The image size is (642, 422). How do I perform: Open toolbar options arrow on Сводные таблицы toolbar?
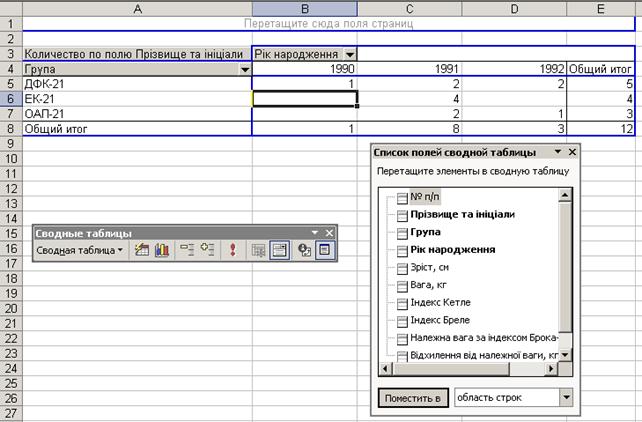pos(314,233)
